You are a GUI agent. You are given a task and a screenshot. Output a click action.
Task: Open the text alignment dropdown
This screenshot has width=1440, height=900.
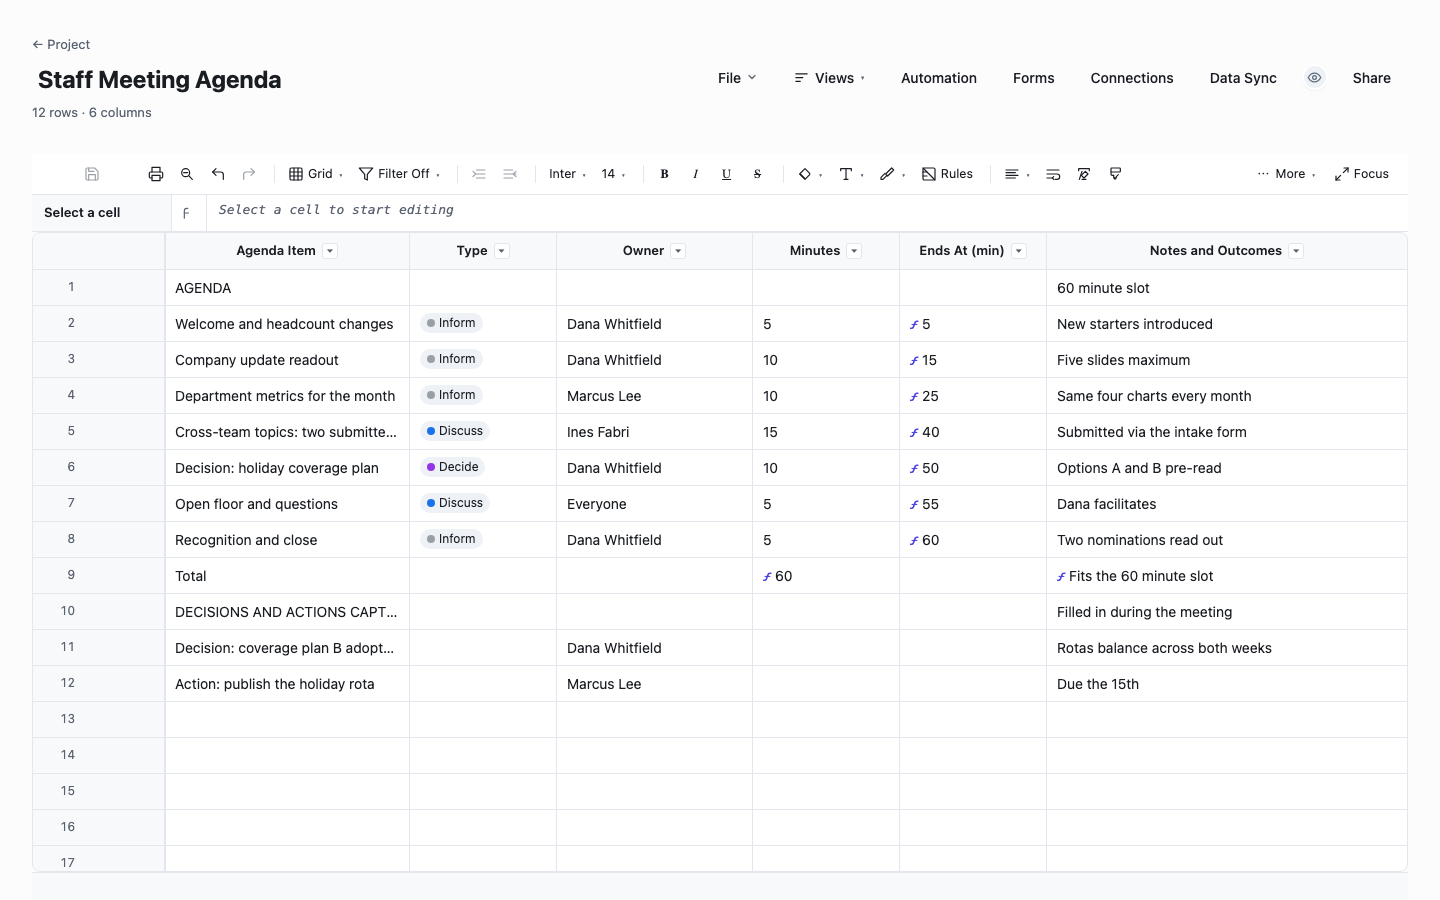[1017, 174]
